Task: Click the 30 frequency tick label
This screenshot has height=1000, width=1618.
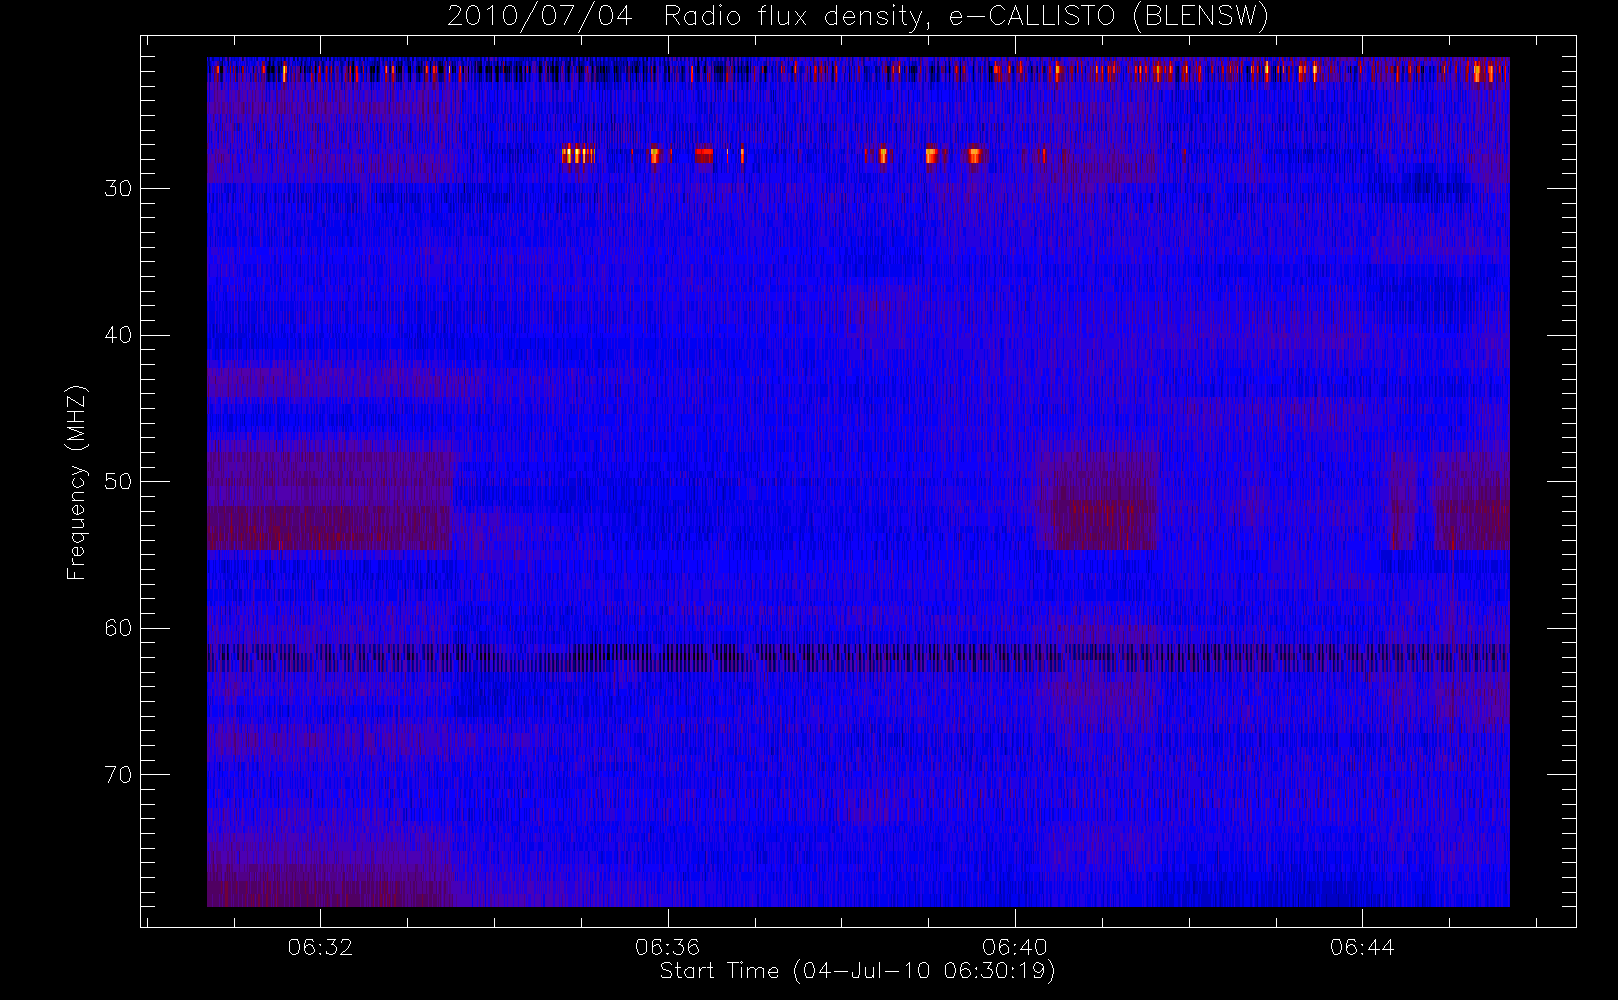Action: click(118, 189)
